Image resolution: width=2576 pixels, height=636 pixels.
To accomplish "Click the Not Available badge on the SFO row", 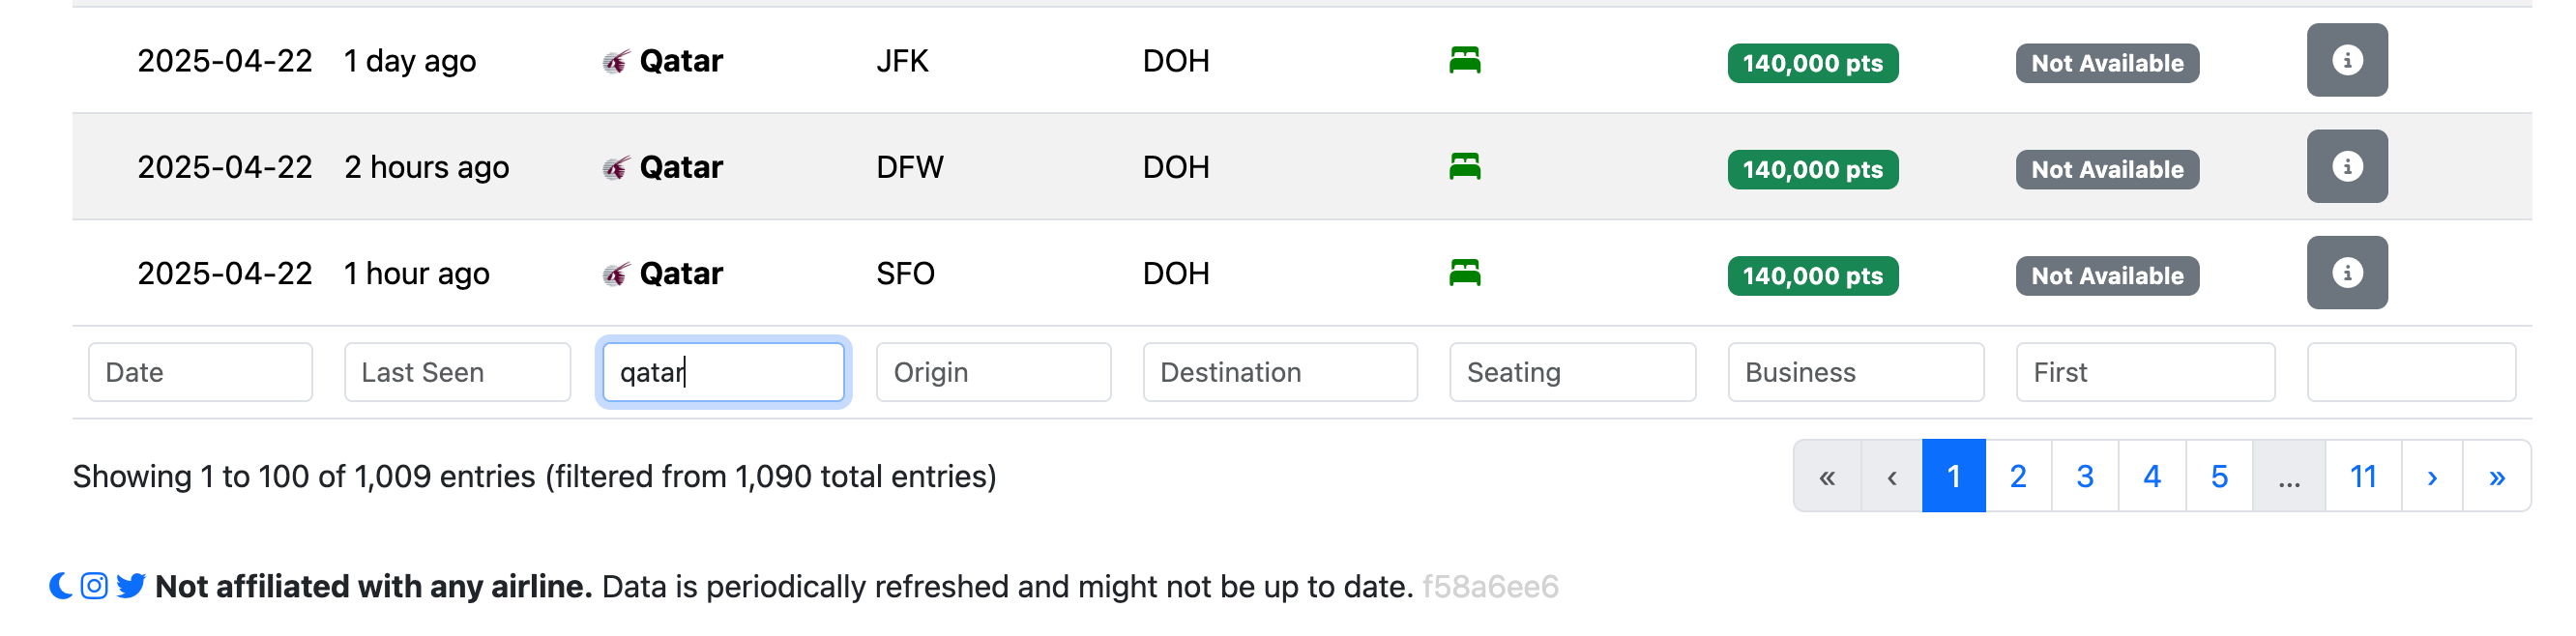I will pos(2106,276).
